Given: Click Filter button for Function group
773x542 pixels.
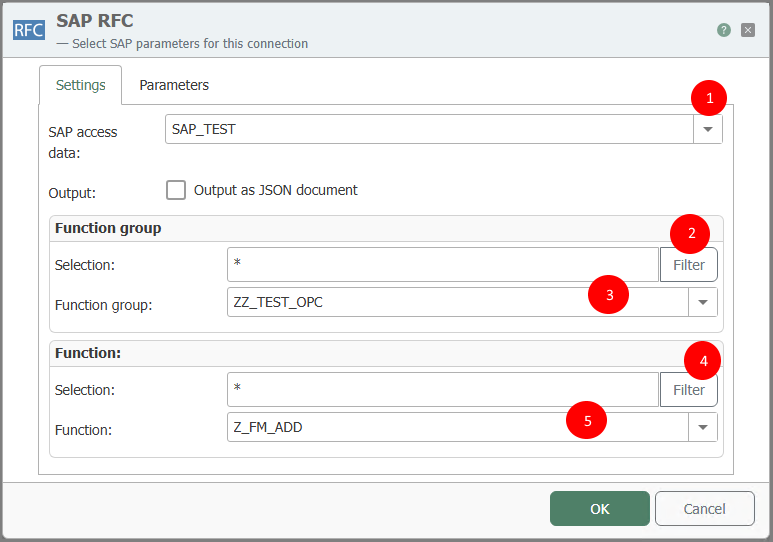Looking at the screenshot, I should click(x=688, y=265).
